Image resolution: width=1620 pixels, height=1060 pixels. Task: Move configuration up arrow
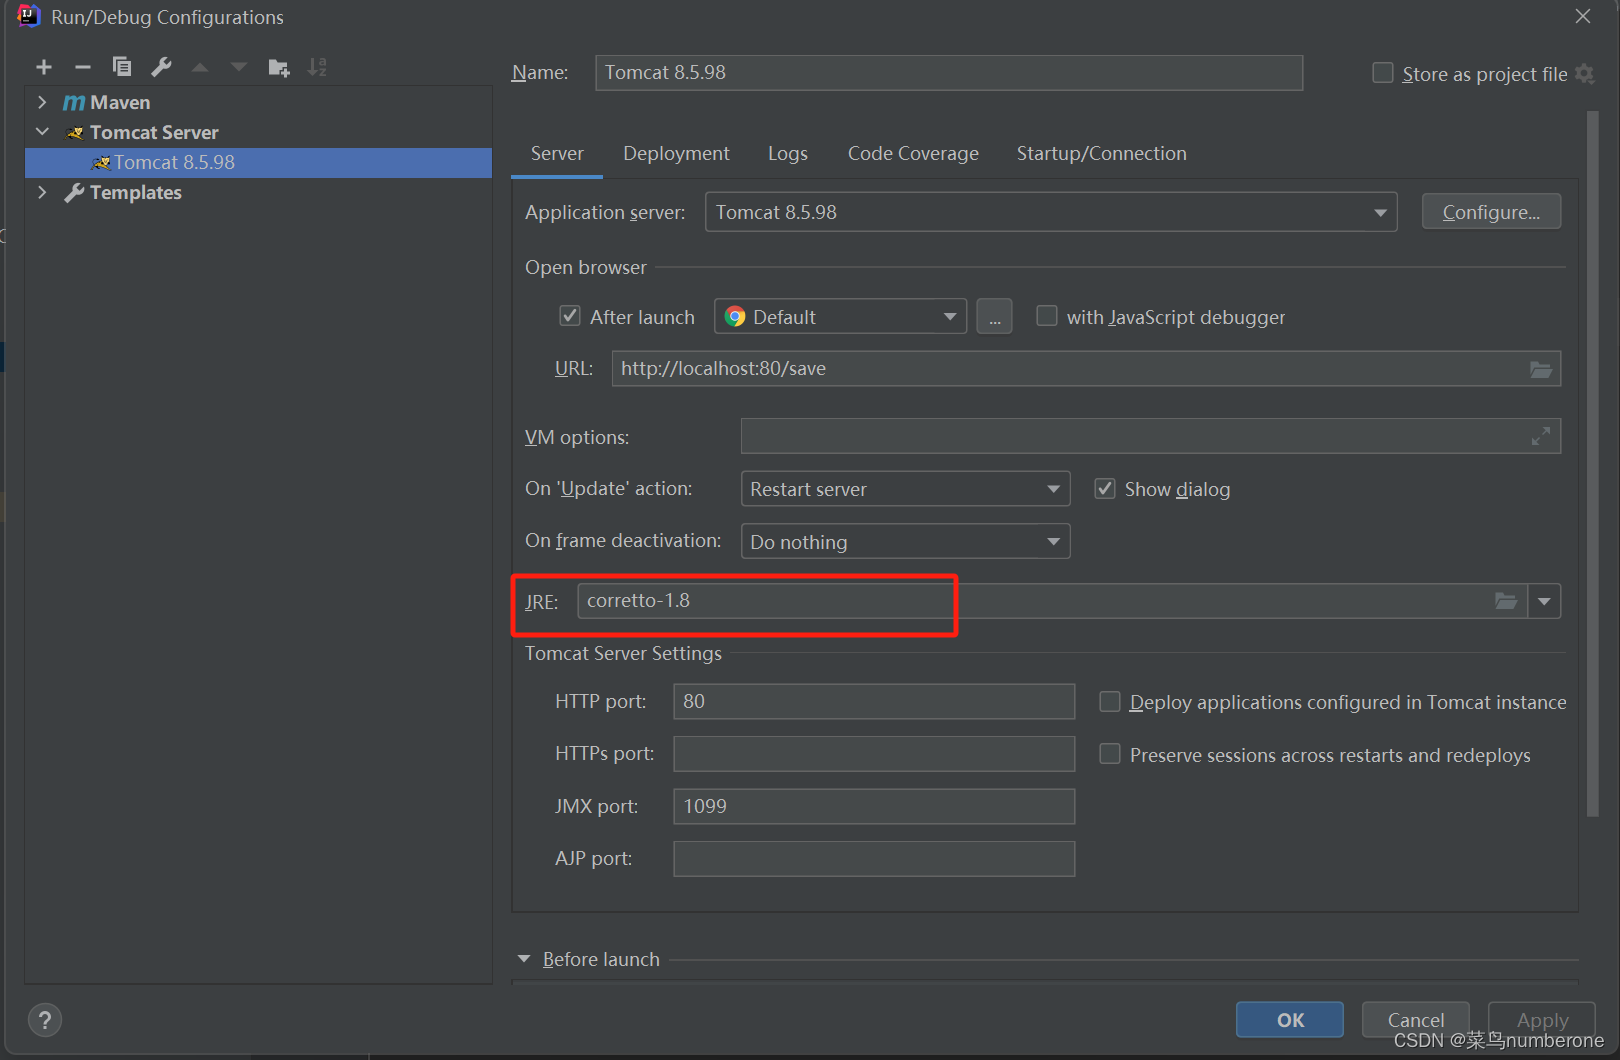click(x=200, y=67)
